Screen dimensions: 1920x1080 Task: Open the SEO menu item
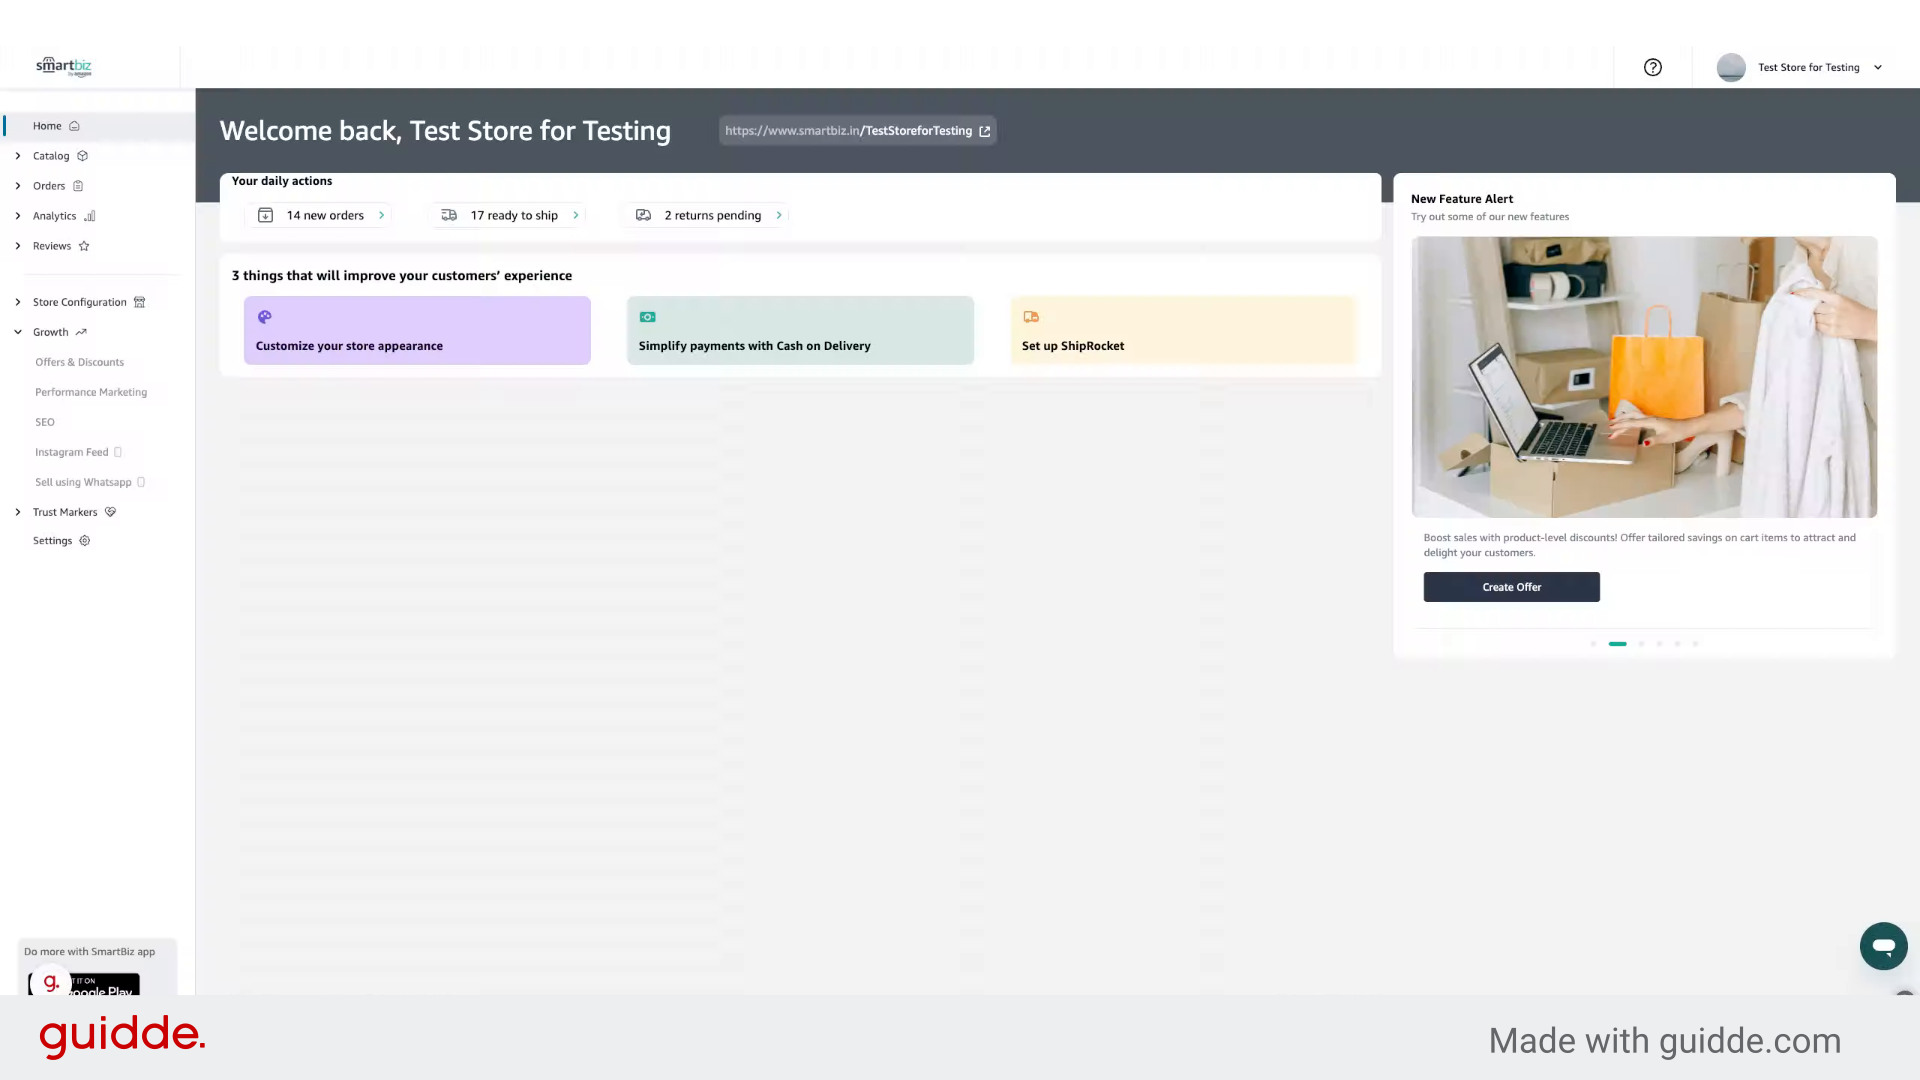tap(44, 422)
